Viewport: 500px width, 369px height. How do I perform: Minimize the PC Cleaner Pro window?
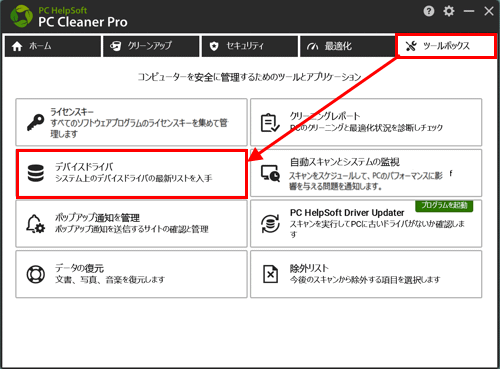(x=469, y=11)
